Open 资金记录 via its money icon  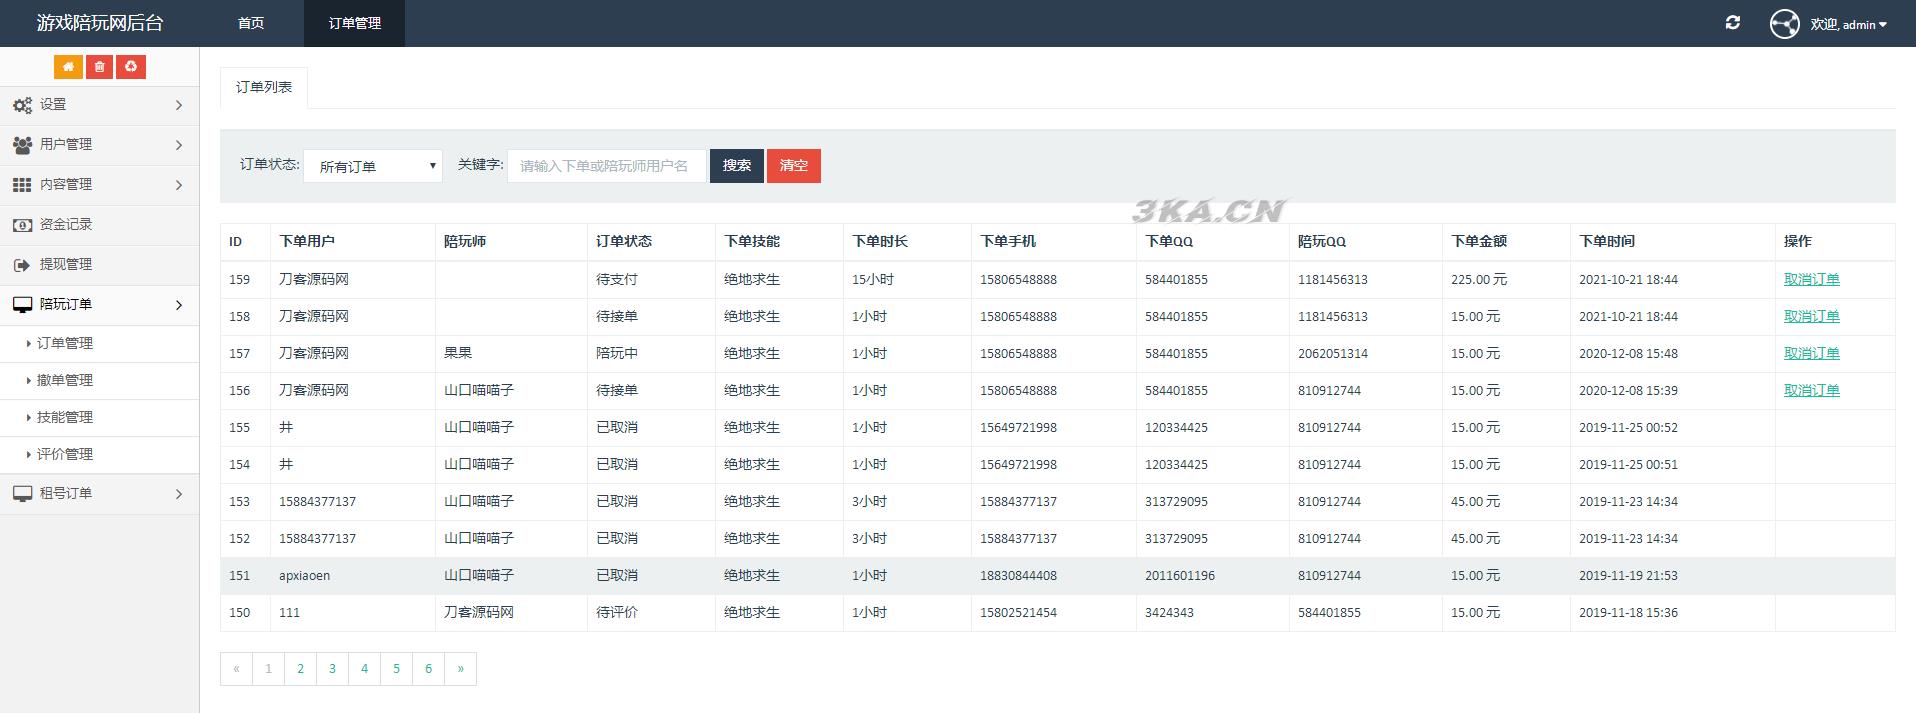click(22, 225)
